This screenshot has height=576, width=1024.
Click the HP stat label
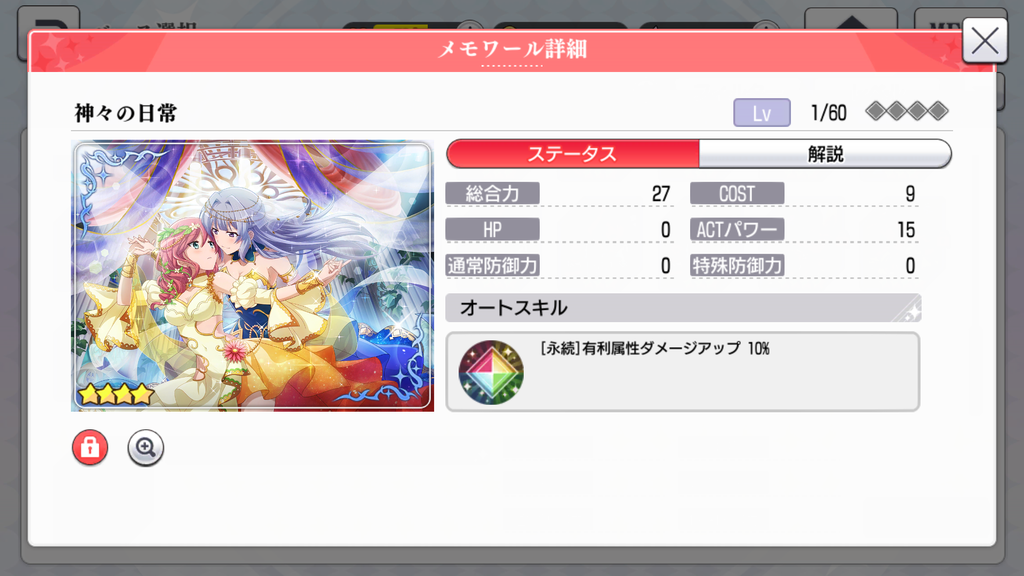pos(492,229)
